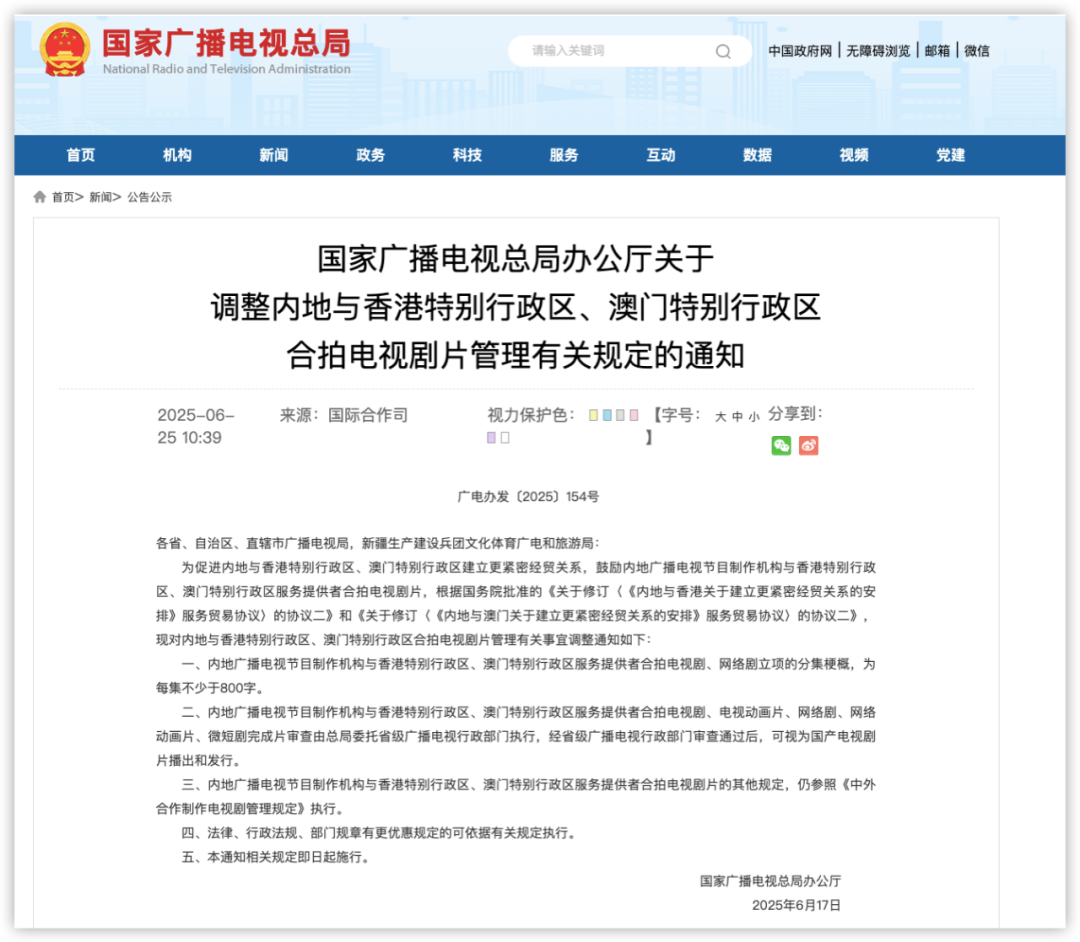1080x942 pixels.
Task: Go to the 首页 nav tab
Action: coord(81,155)
